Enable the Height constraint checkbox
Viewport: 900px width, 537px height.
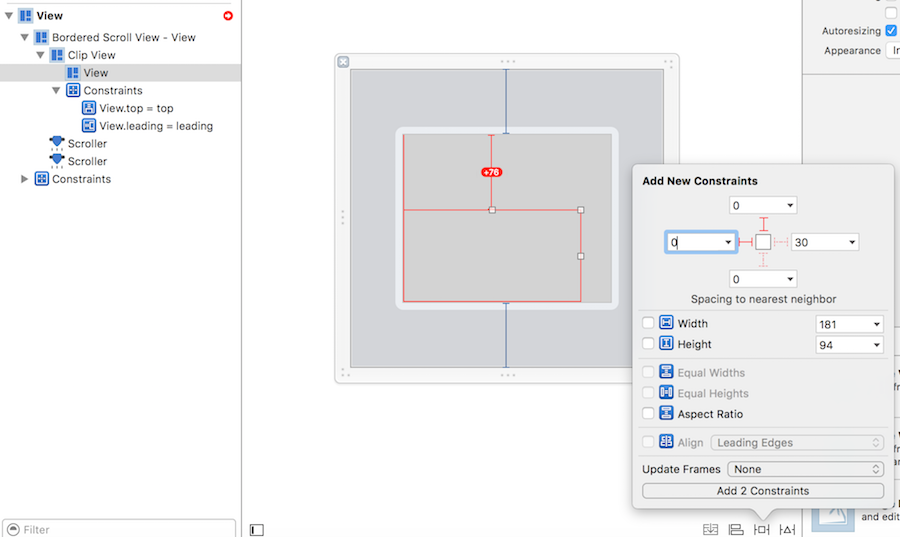coord(648,344)
